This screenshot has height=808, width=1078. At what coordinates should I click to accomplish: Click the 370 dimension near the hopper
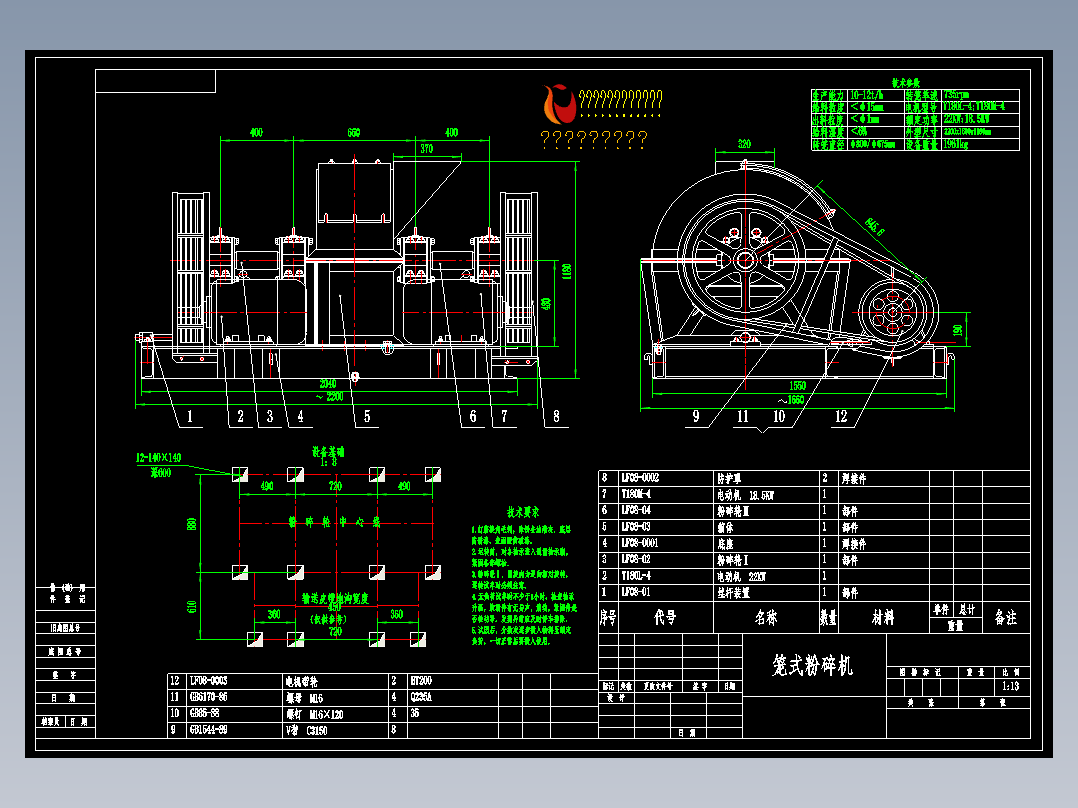[426, 149]
